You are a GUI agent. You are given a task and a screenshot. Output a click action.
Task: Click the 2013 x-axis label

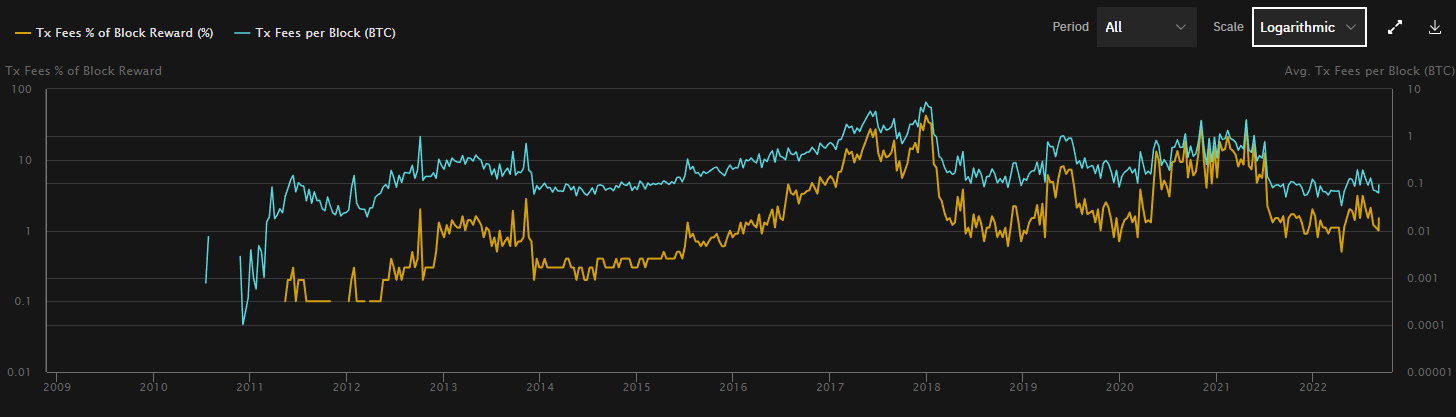click(443, 386)
